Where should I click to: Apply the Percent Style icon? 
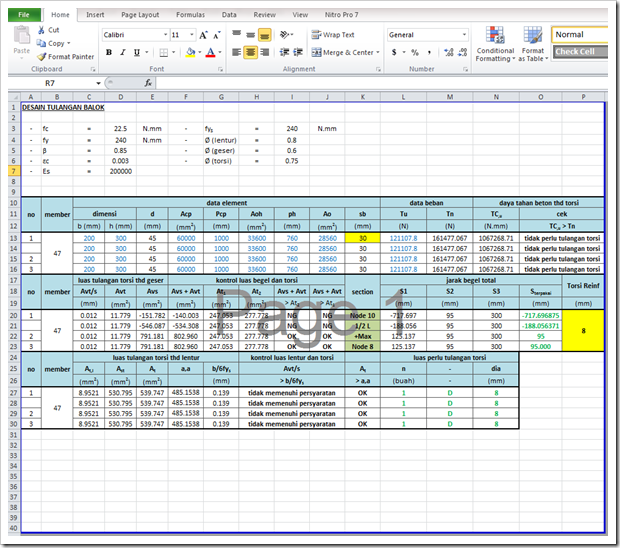point(415,52)
